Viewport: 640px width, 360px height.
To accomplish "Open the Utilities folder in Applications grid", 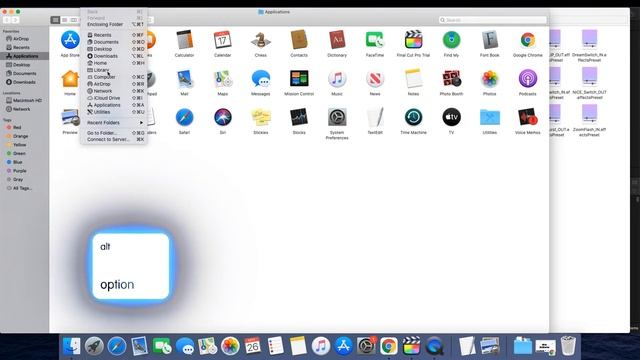I will click(489, 118).
